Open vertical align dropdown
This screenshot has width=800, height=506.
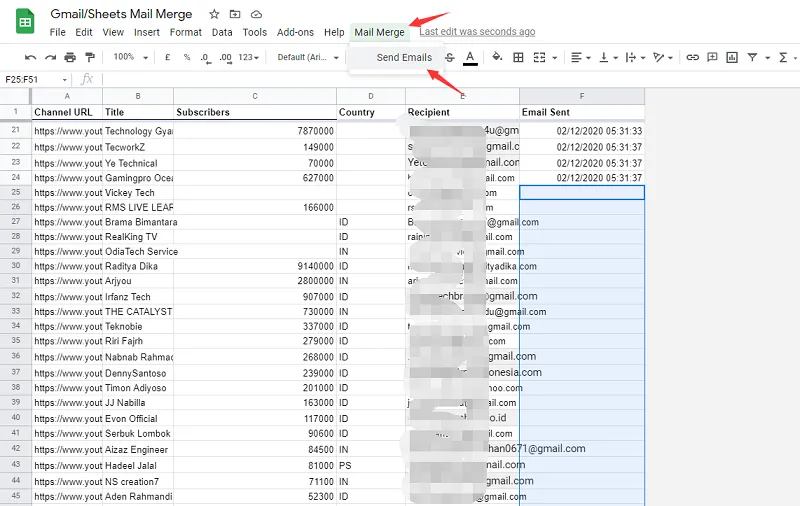tap(608, 57)
